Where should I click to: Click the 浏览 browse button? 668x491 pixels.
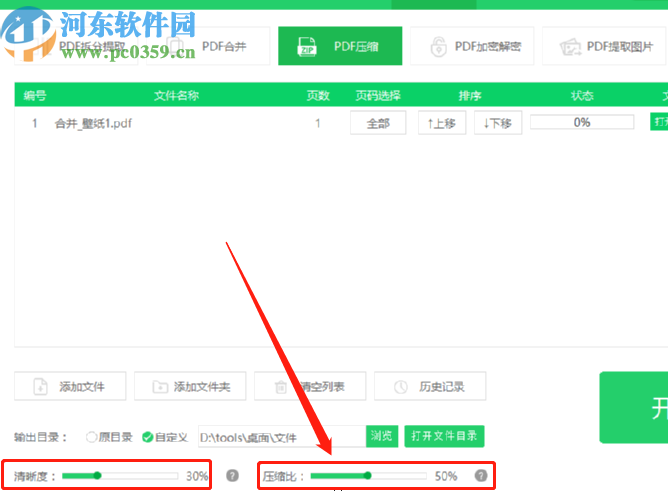point(382,436)
